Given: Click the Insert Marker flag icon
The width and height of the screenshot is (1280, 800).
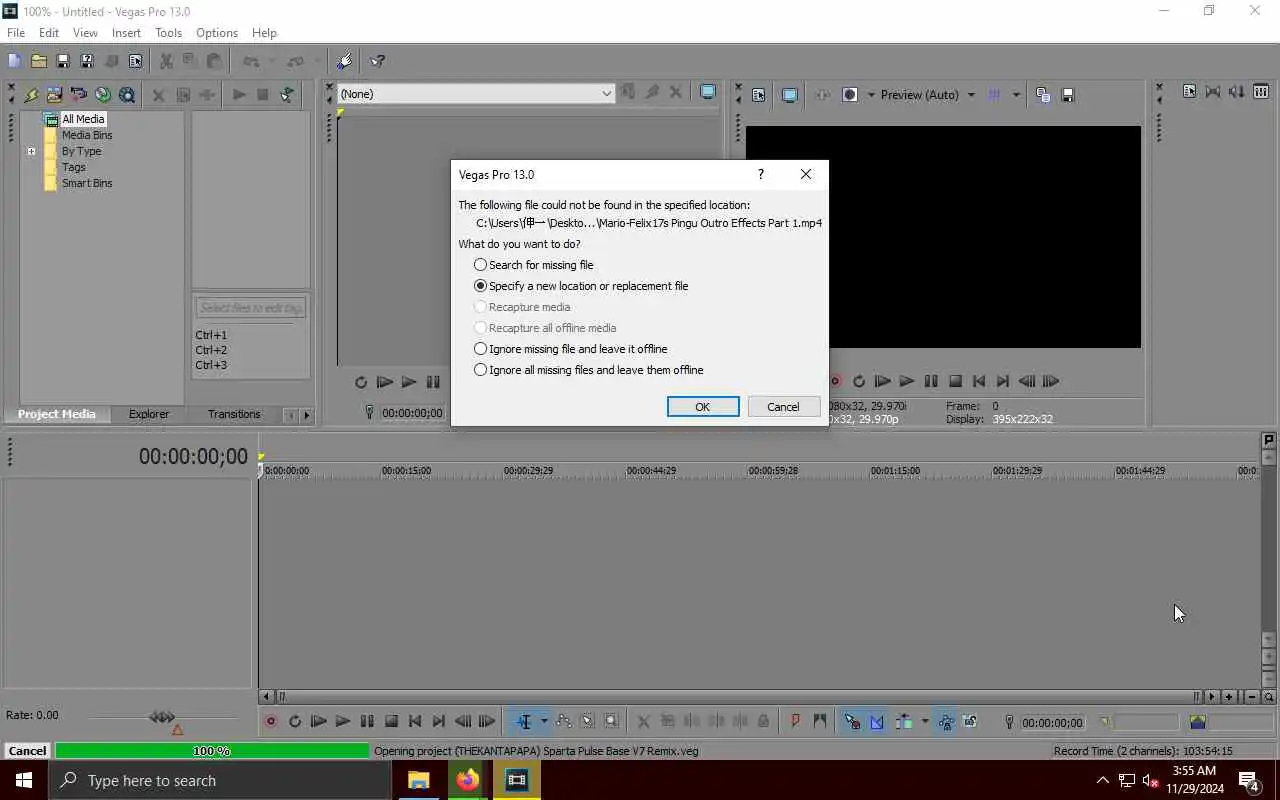Looking at the screenshot, I should 796,721.
